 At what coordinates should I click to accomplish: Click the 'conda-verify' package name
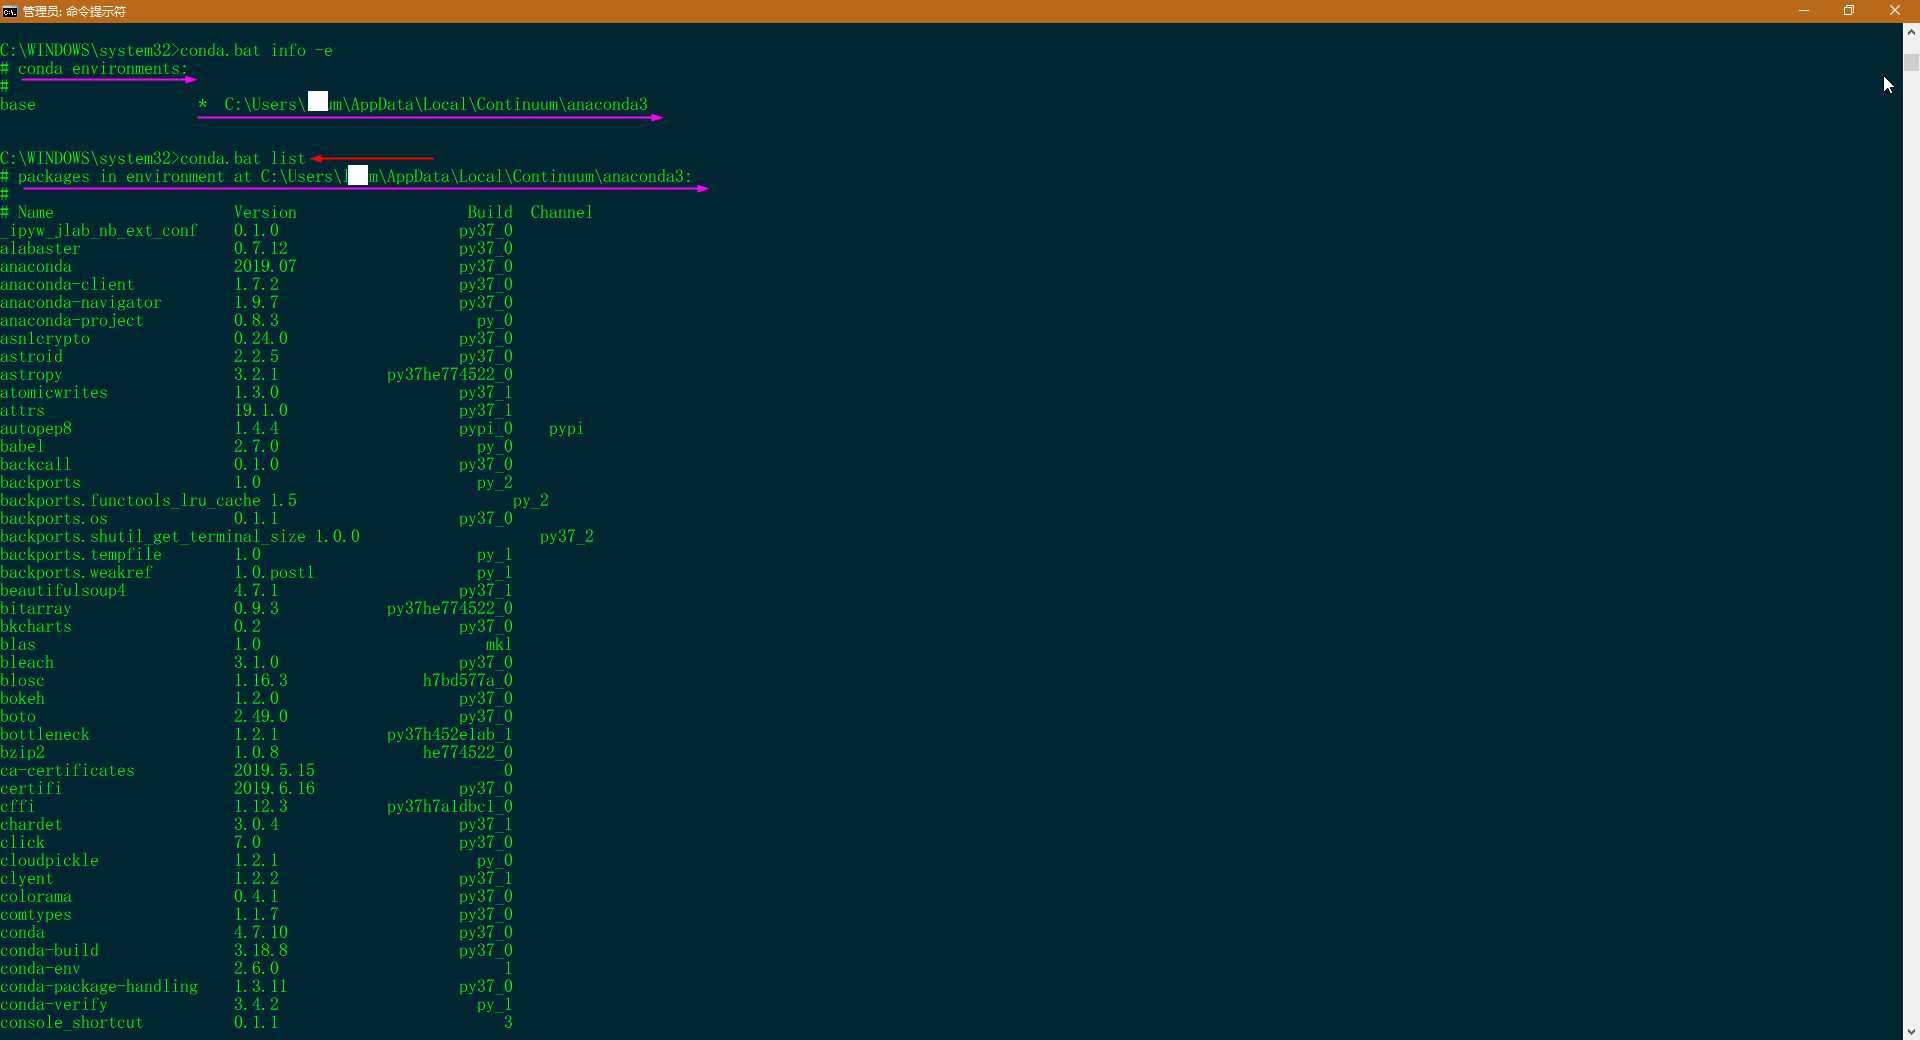coord(54,1004)
